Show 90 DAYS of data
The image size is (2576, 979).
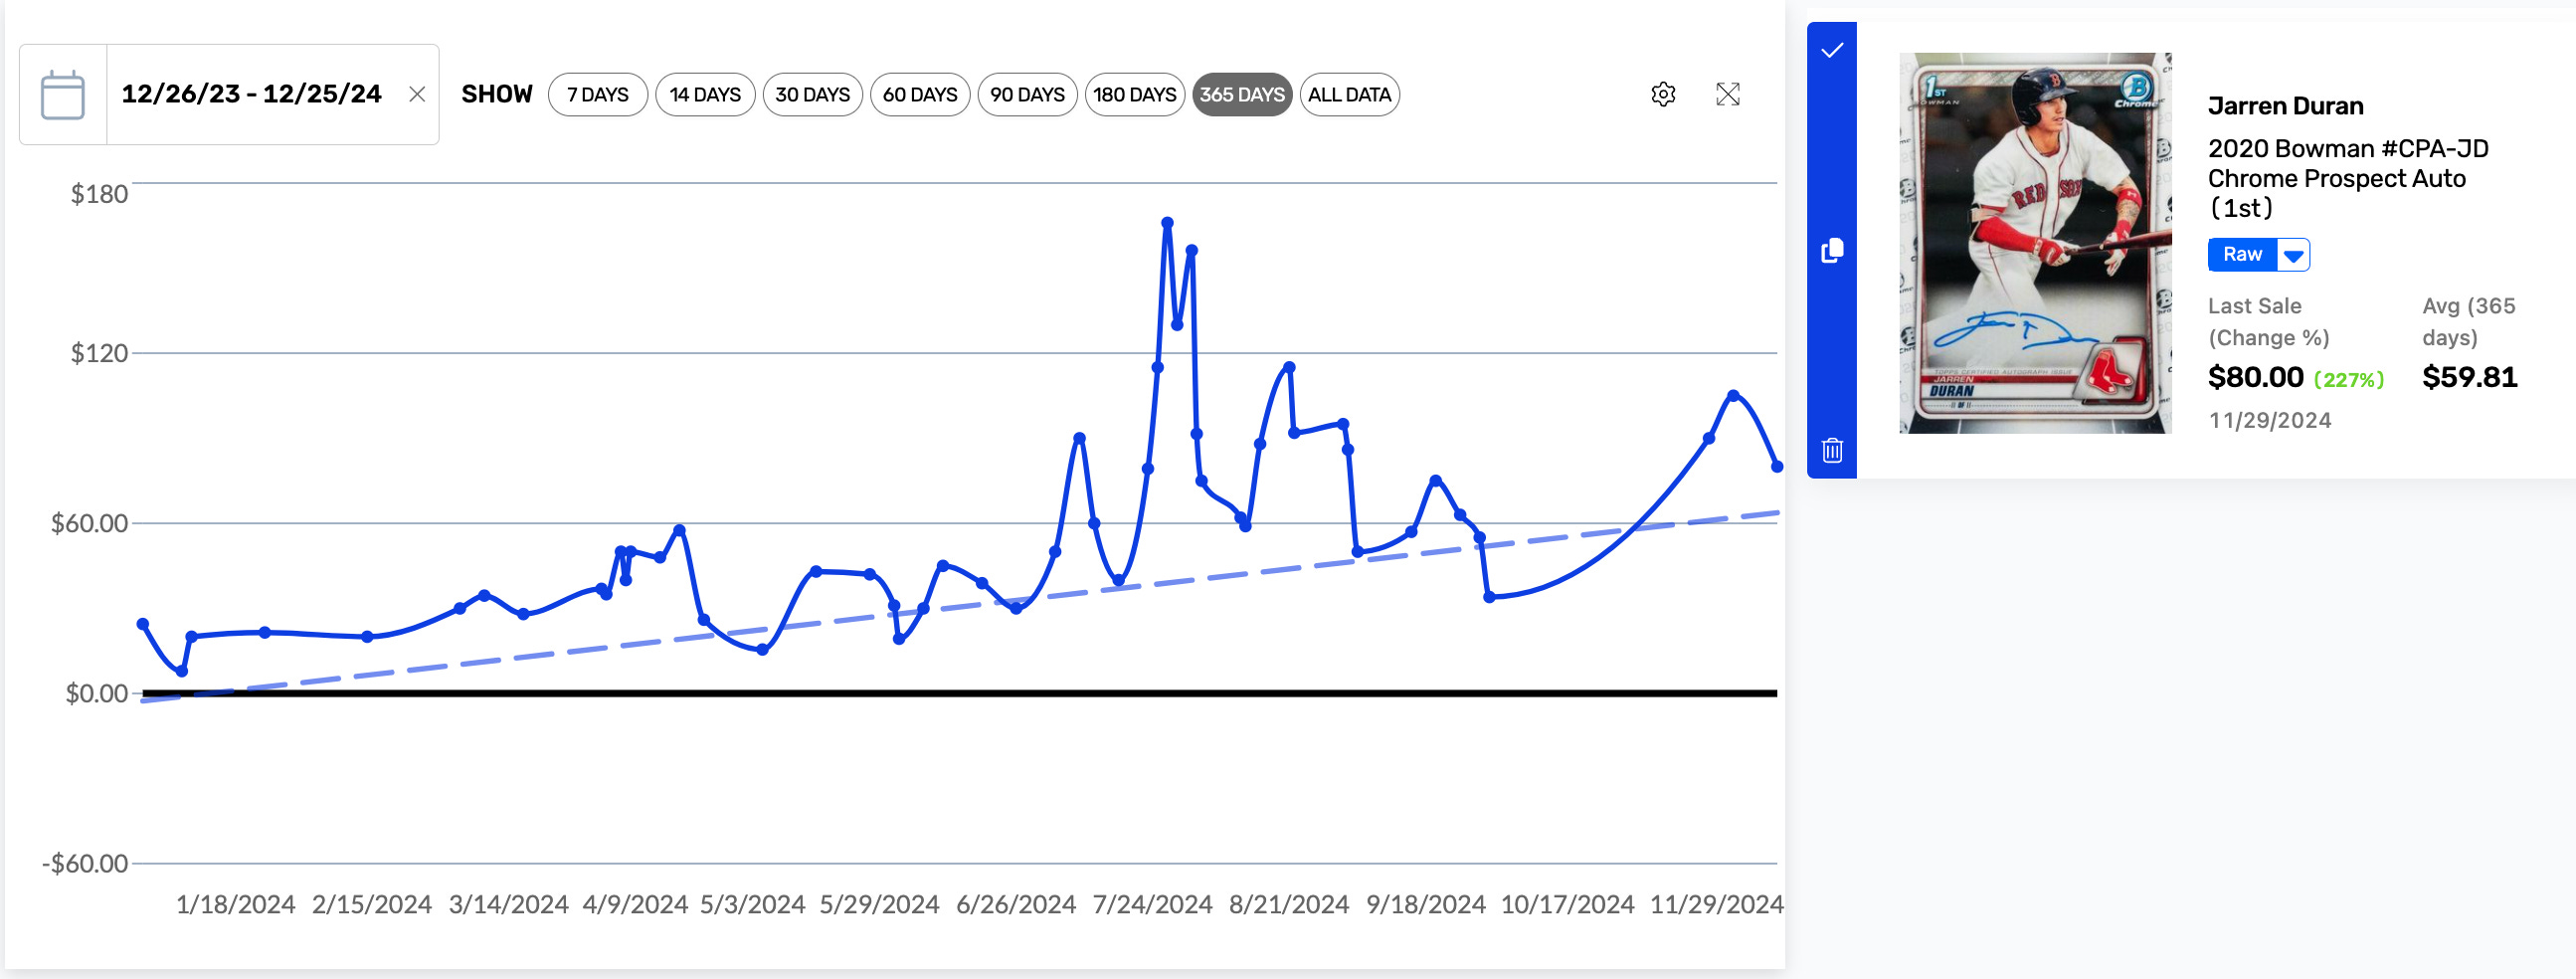pyautogui.click(x=1027, y=95)
